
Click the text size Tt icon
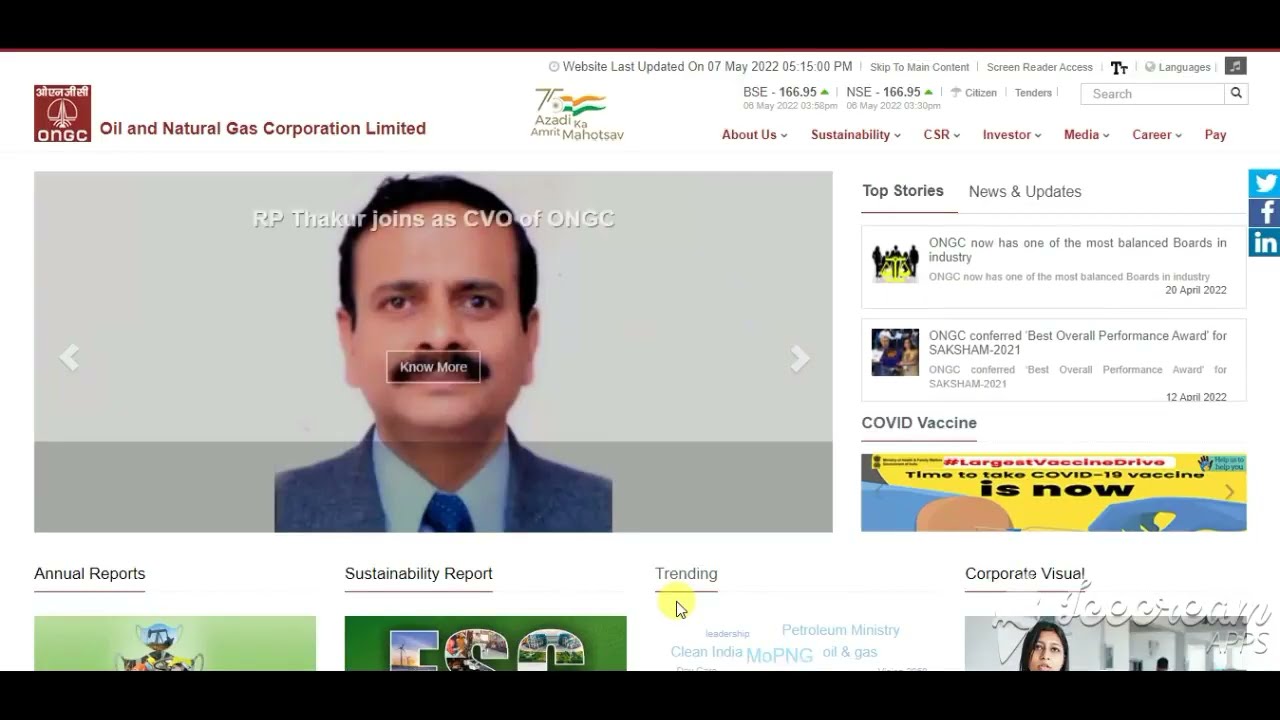[x=1119, y=67]
